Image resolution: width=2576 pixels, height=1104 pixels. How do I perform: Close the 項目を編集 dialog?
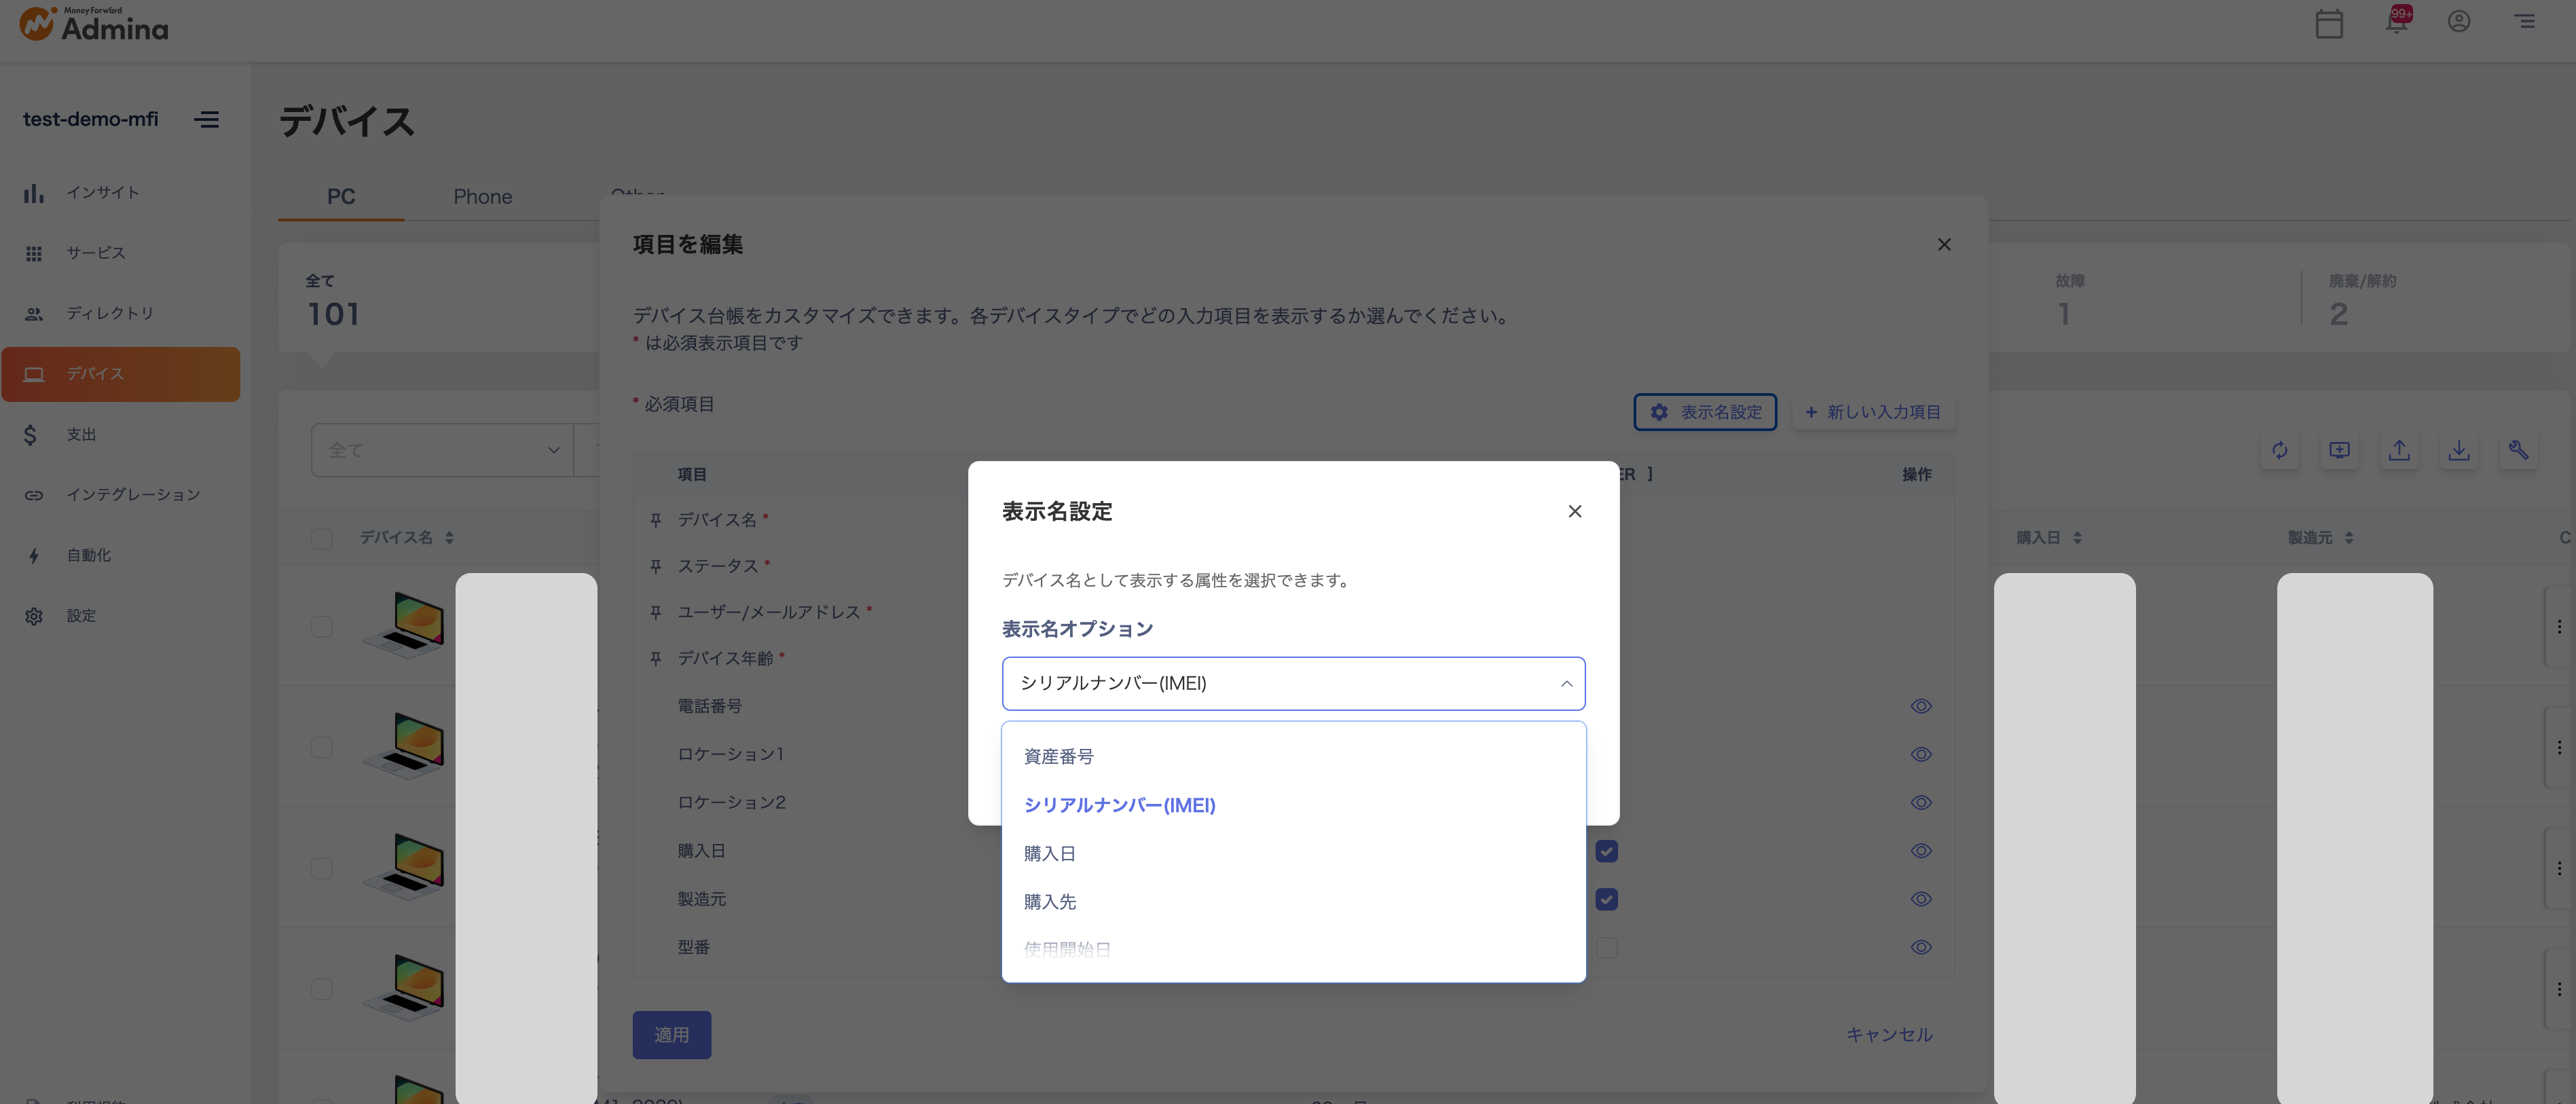tap(1944, 245)
